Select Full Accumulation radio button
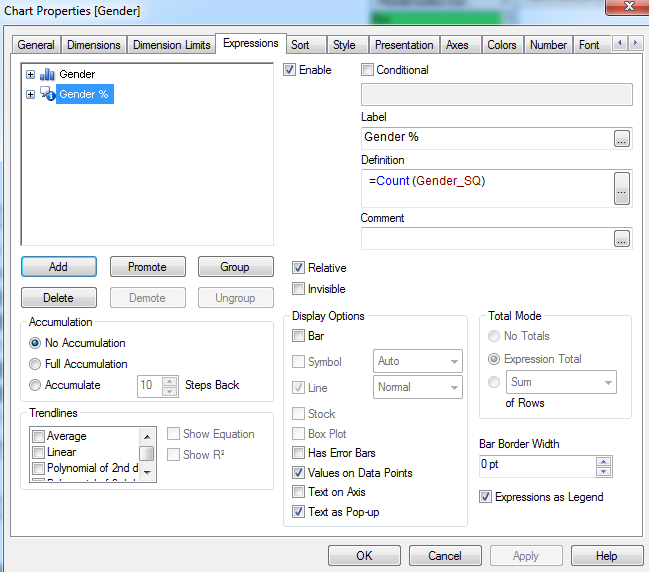Viewport: 649px width, 572px height. 35,364
